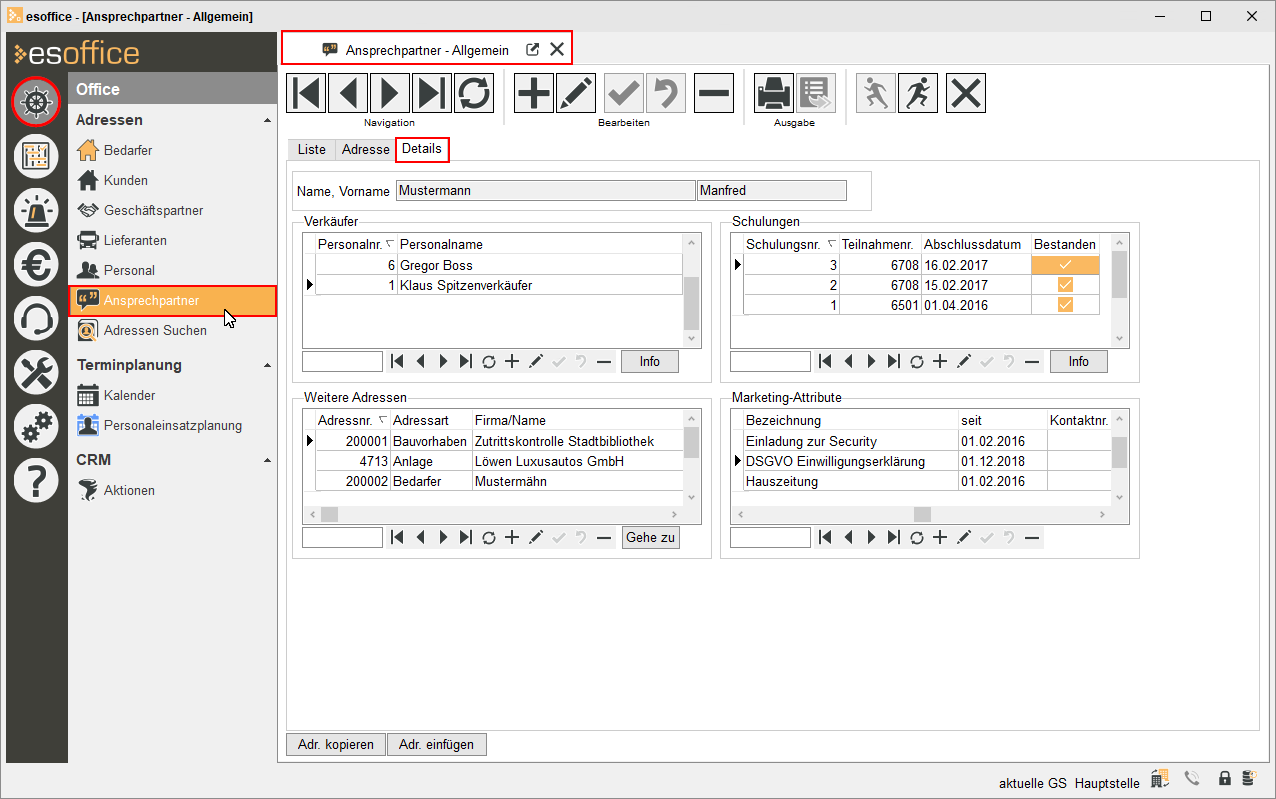Click the Adr. kopieren button
The image size is (1276, 799).
tap(336, 745)
